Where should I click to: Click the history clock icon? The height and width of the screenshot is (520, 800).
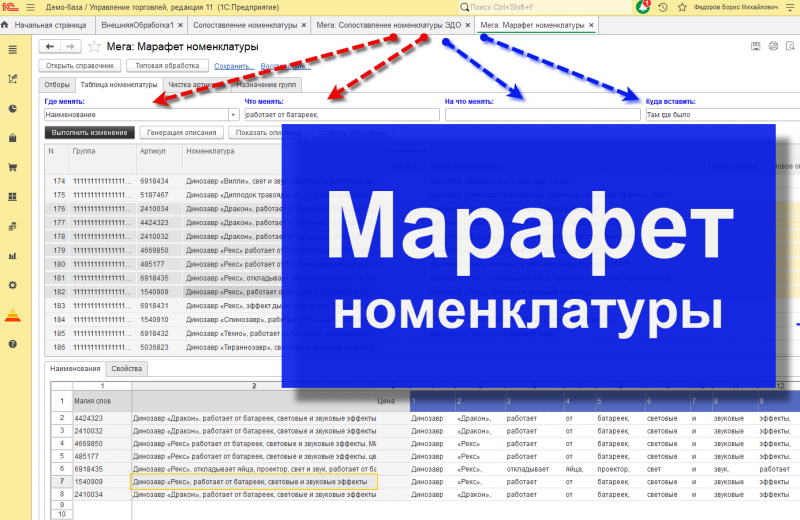(663, 7)
